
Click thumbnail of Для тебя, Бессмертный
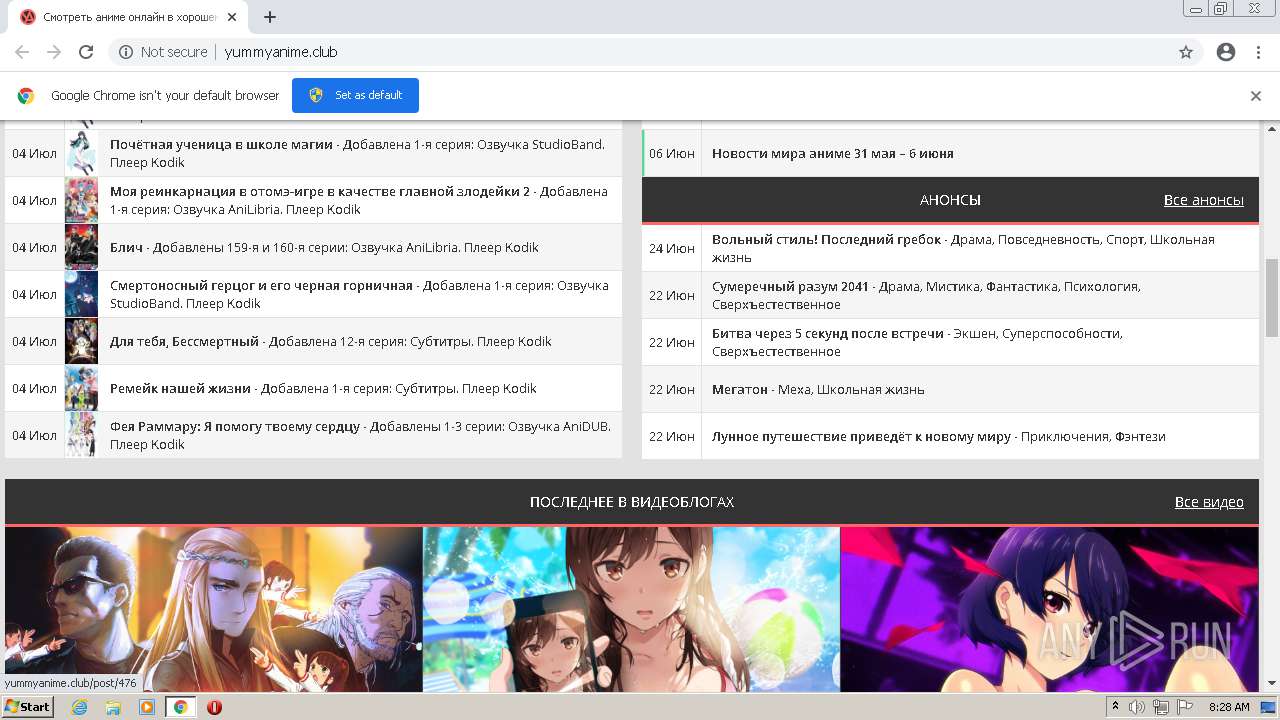pyautogui.click(x=81, y=341)
